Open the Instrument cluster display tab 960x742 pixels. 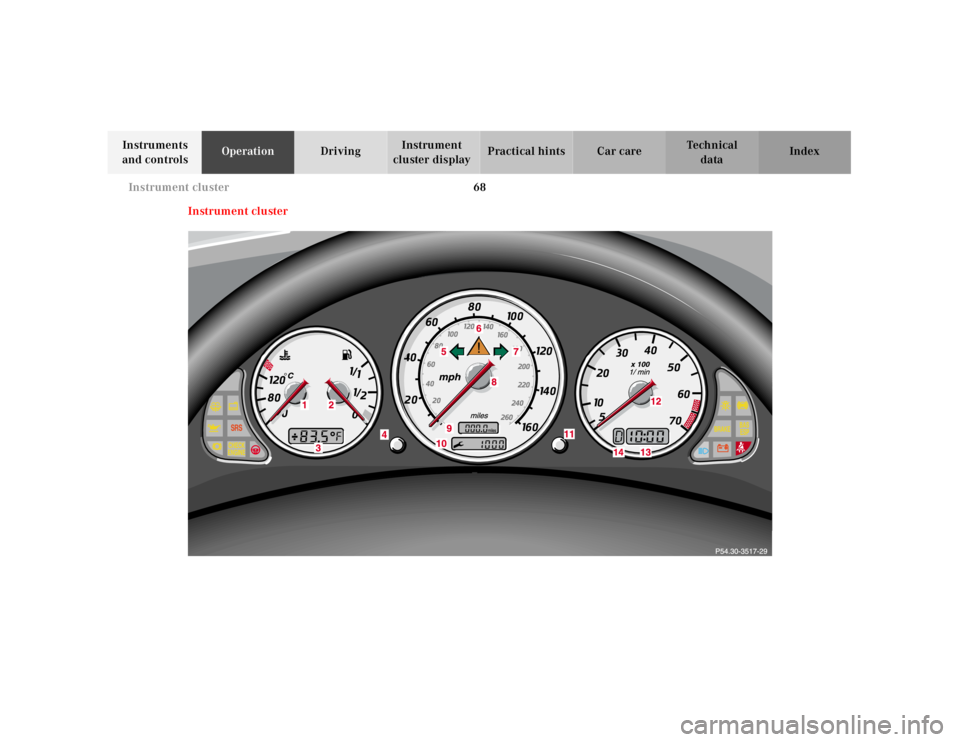(432, 152)
